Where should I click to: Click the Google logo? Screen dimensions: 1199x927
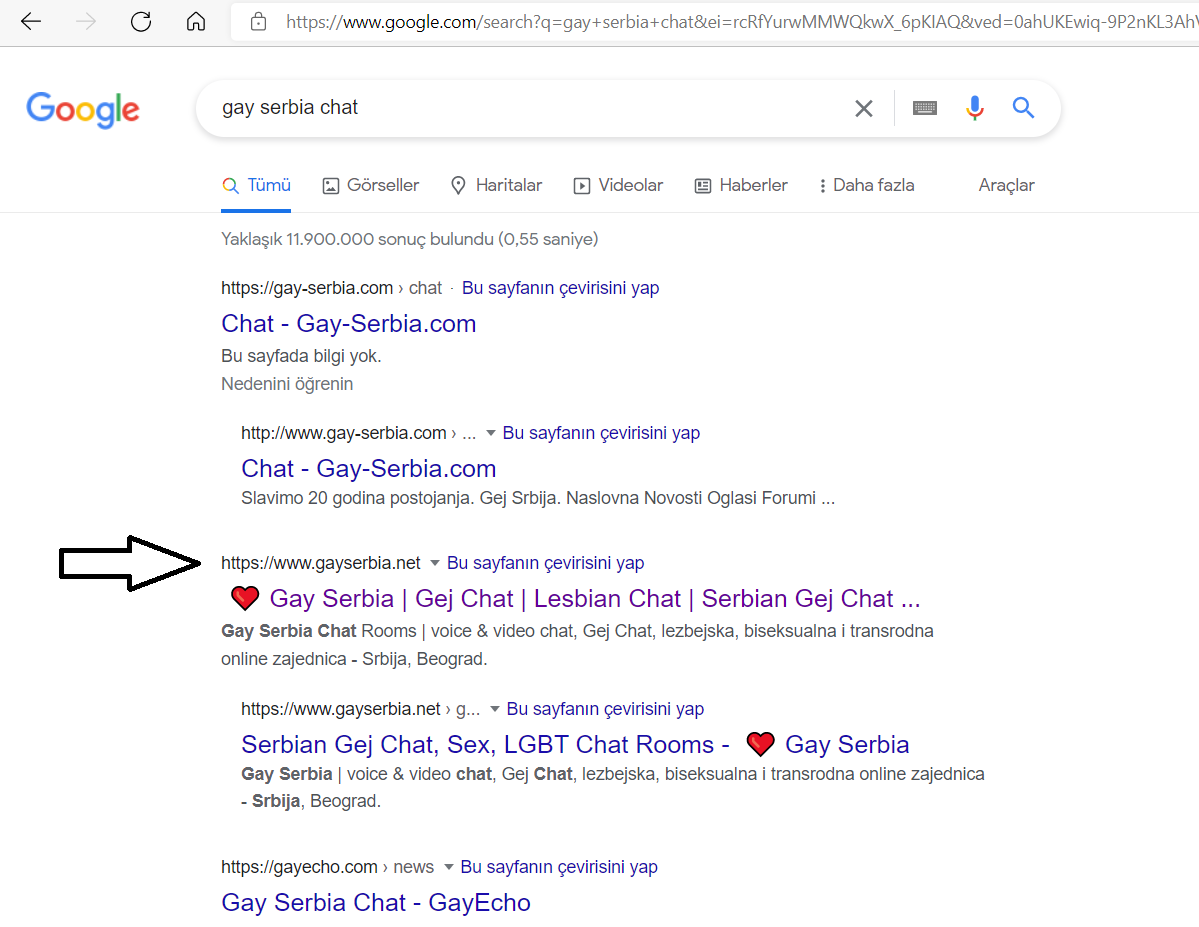pyautogui.click(x=83, y=109)
